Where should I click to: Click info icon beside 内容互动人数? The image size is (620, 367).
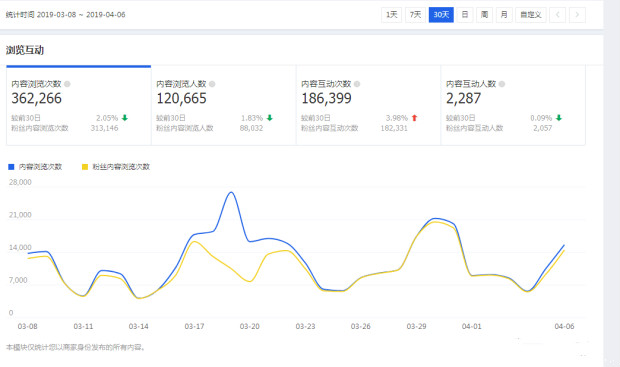coord(502,84)
